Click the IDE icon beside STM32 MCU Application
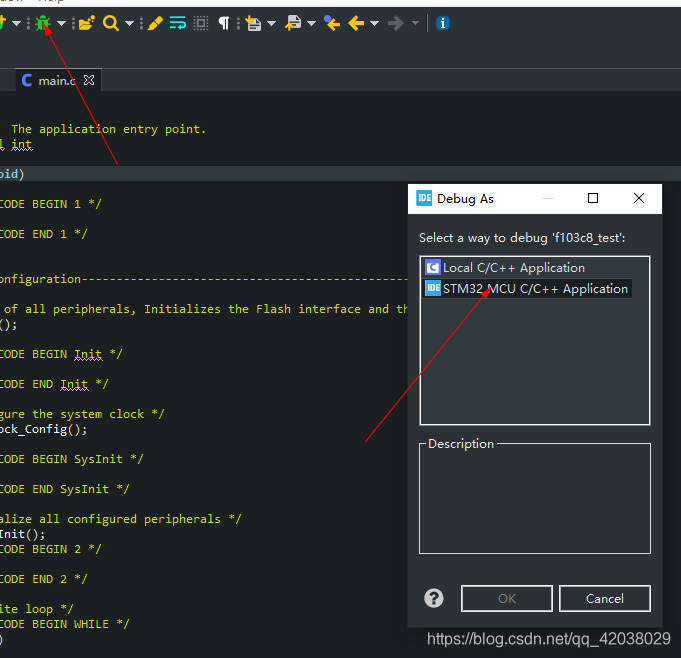 (433, 288)
